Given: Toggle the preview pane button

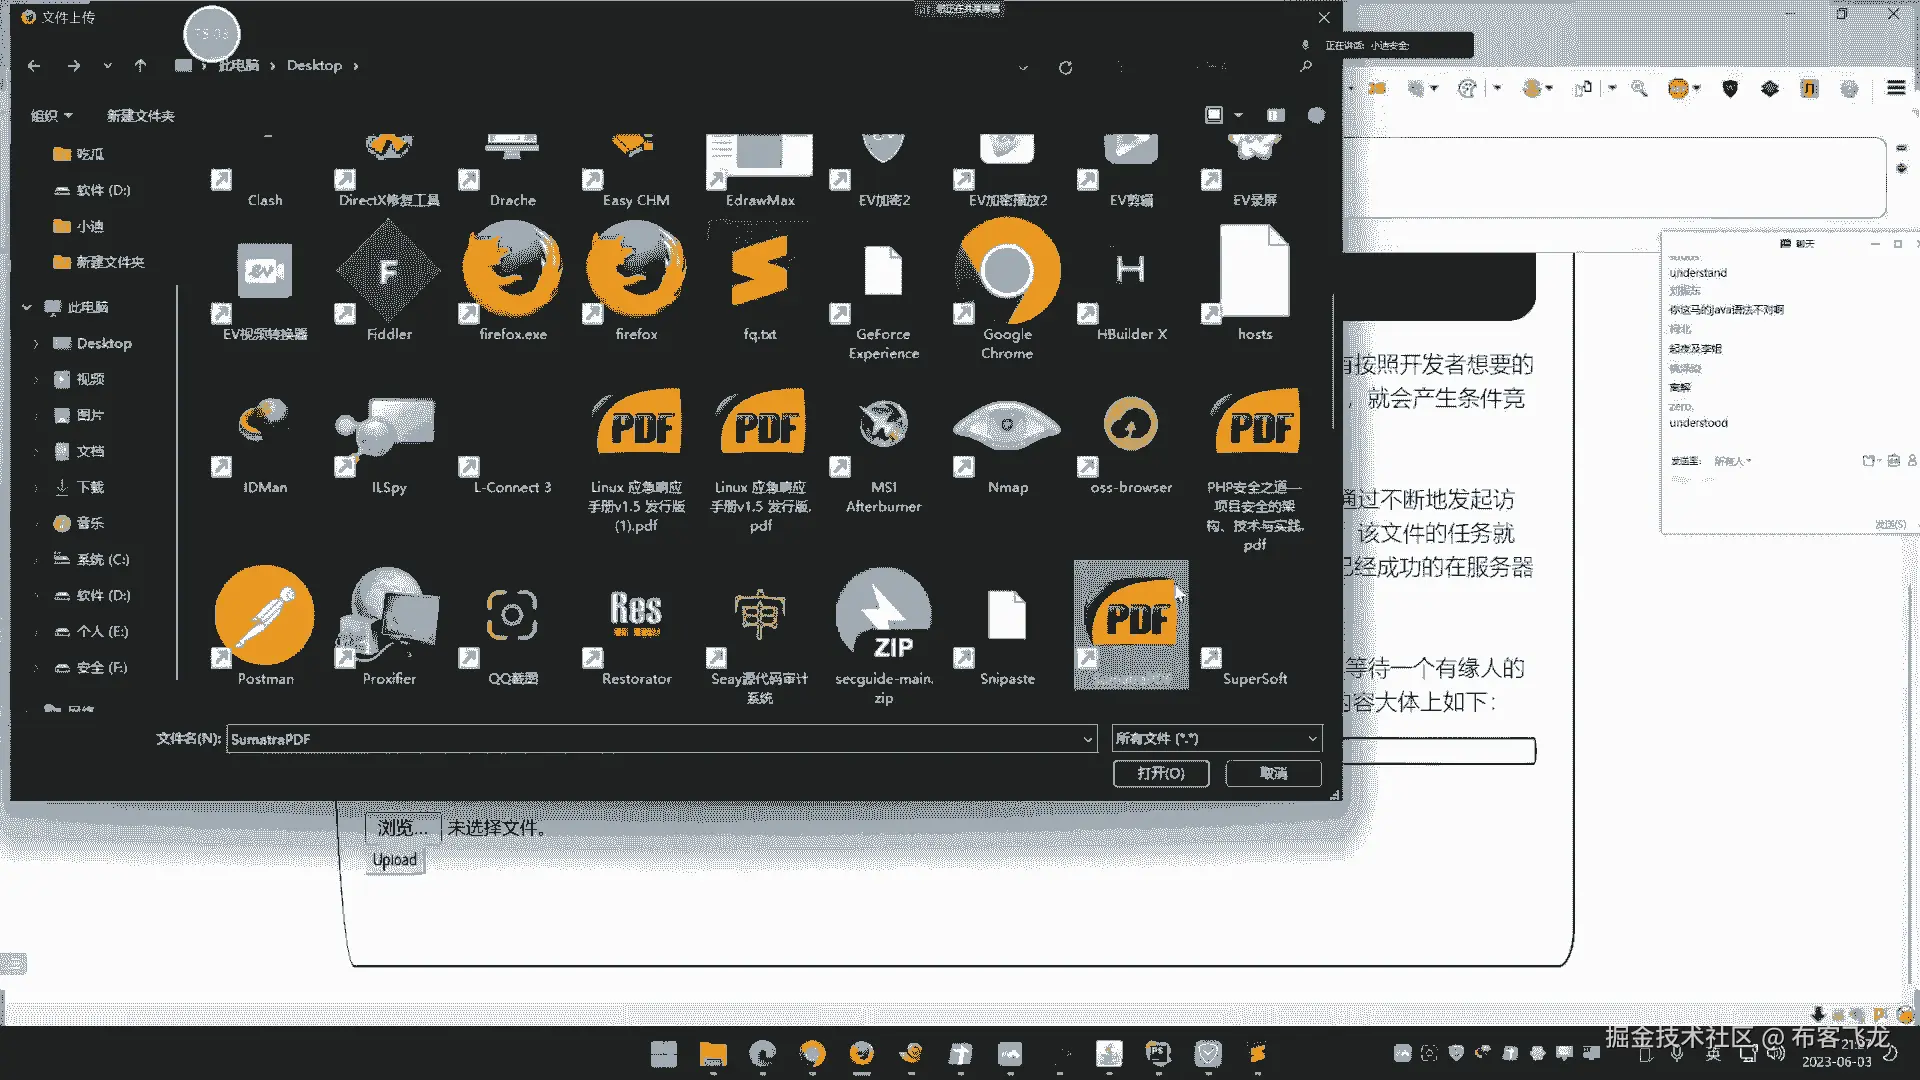Looking at the screenshot, I should click(1275, 115).
